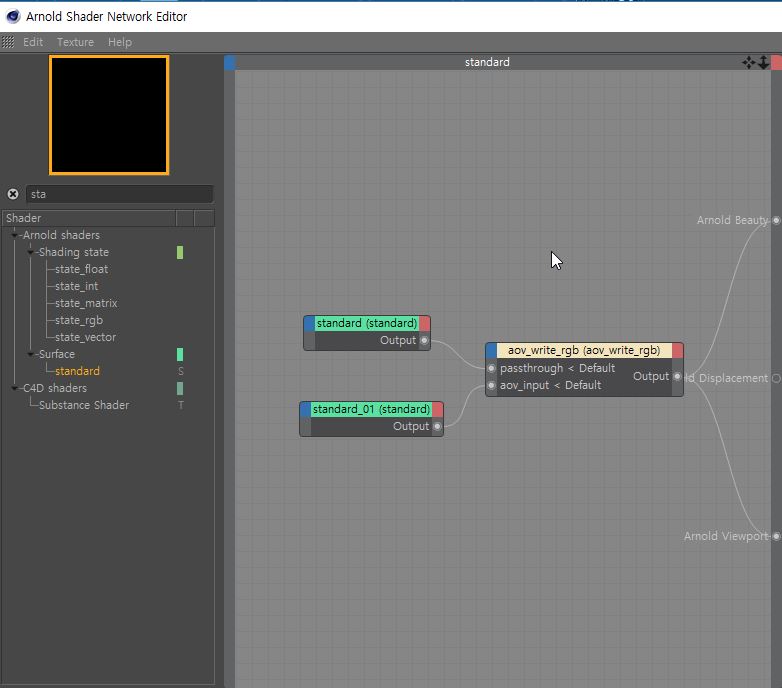Click the Output port of aov_write_rgb node

pos(677,376)
